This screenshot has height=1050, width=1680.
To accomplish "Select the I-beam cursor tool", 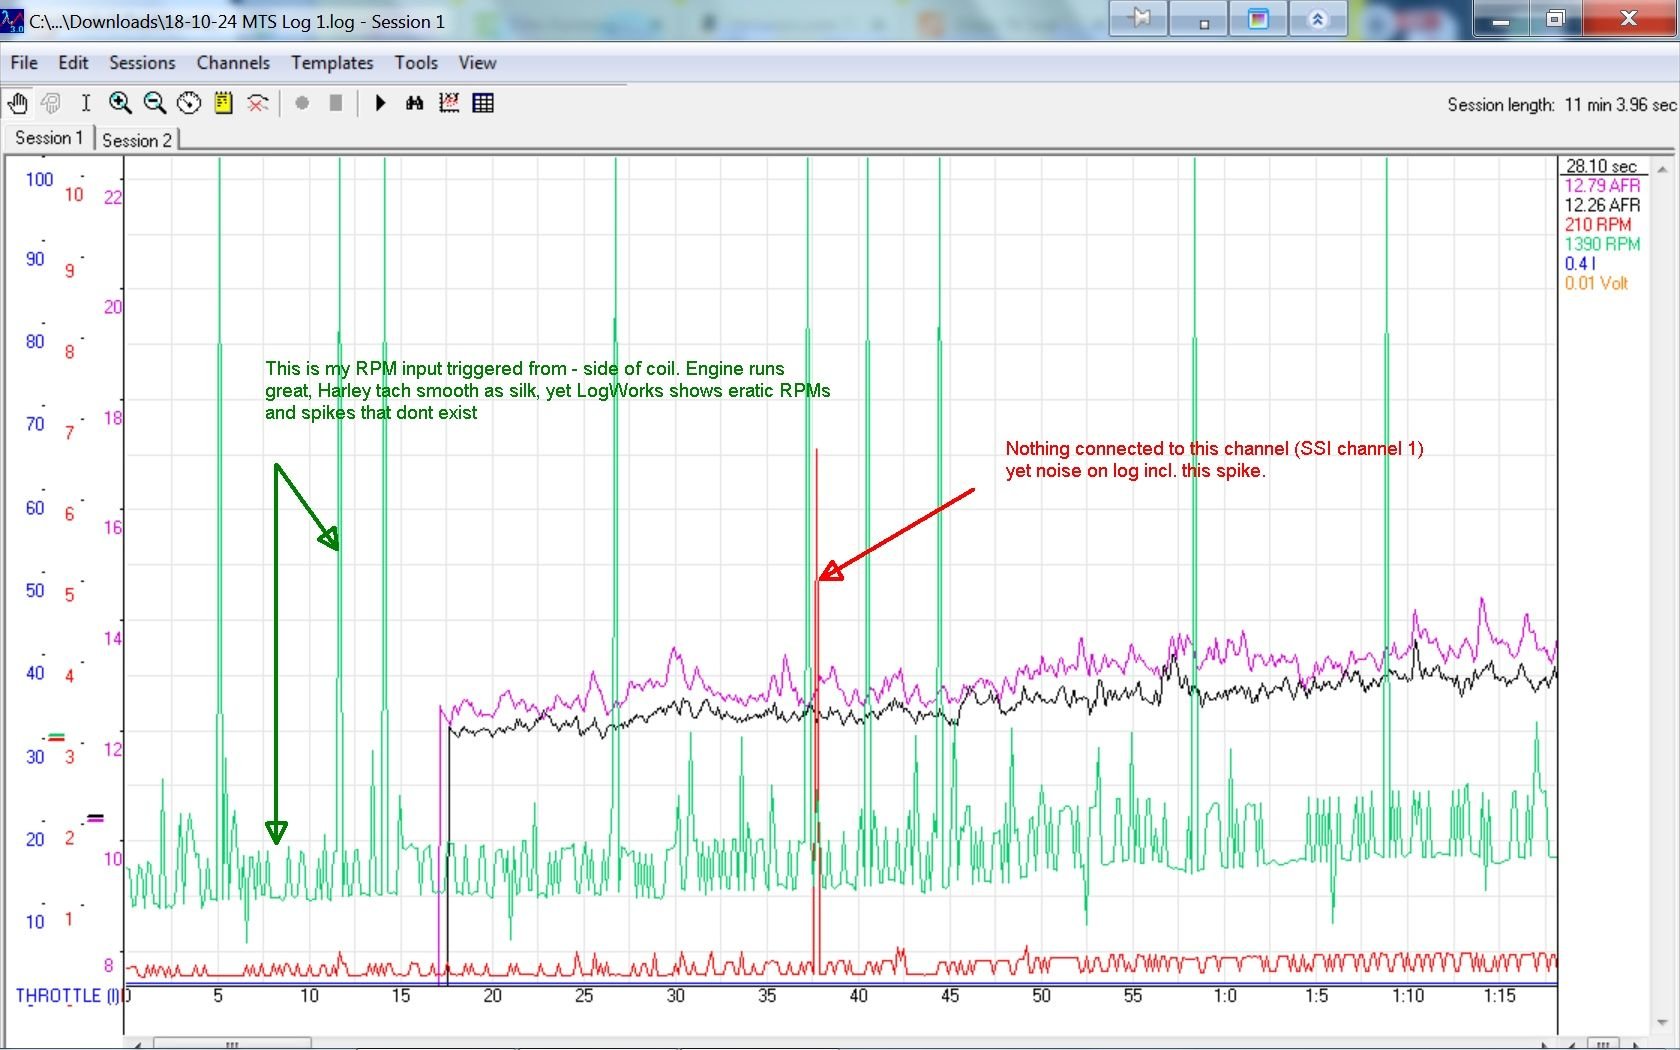I will tap(85, 103).
